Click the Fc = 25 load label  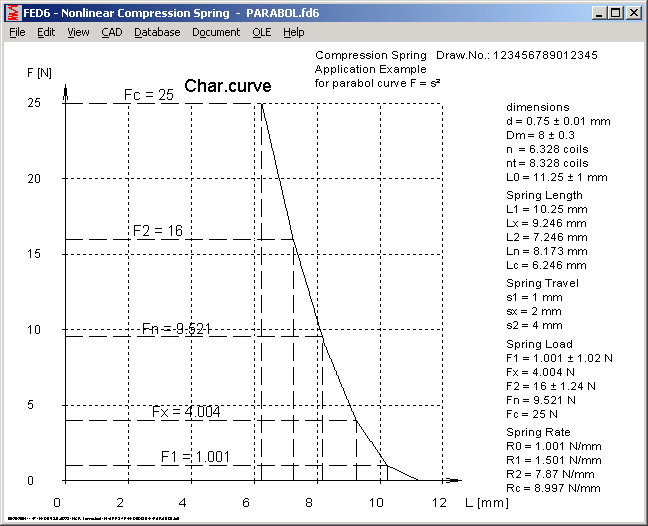tap(148, 95)
